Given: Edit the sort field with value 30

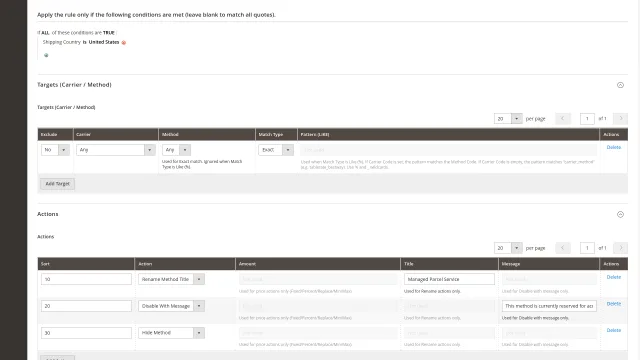Looking at the screenshot, I should coord(86,333).
